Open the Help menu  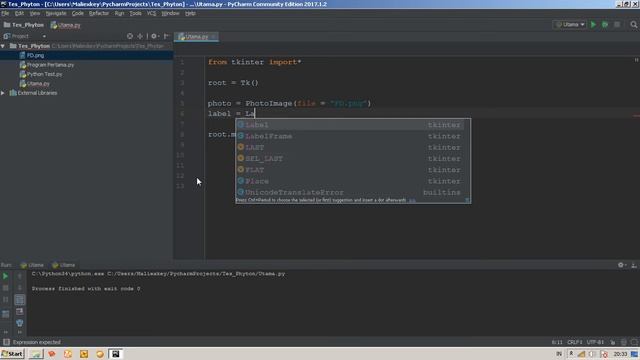click(x=190, y=13)
